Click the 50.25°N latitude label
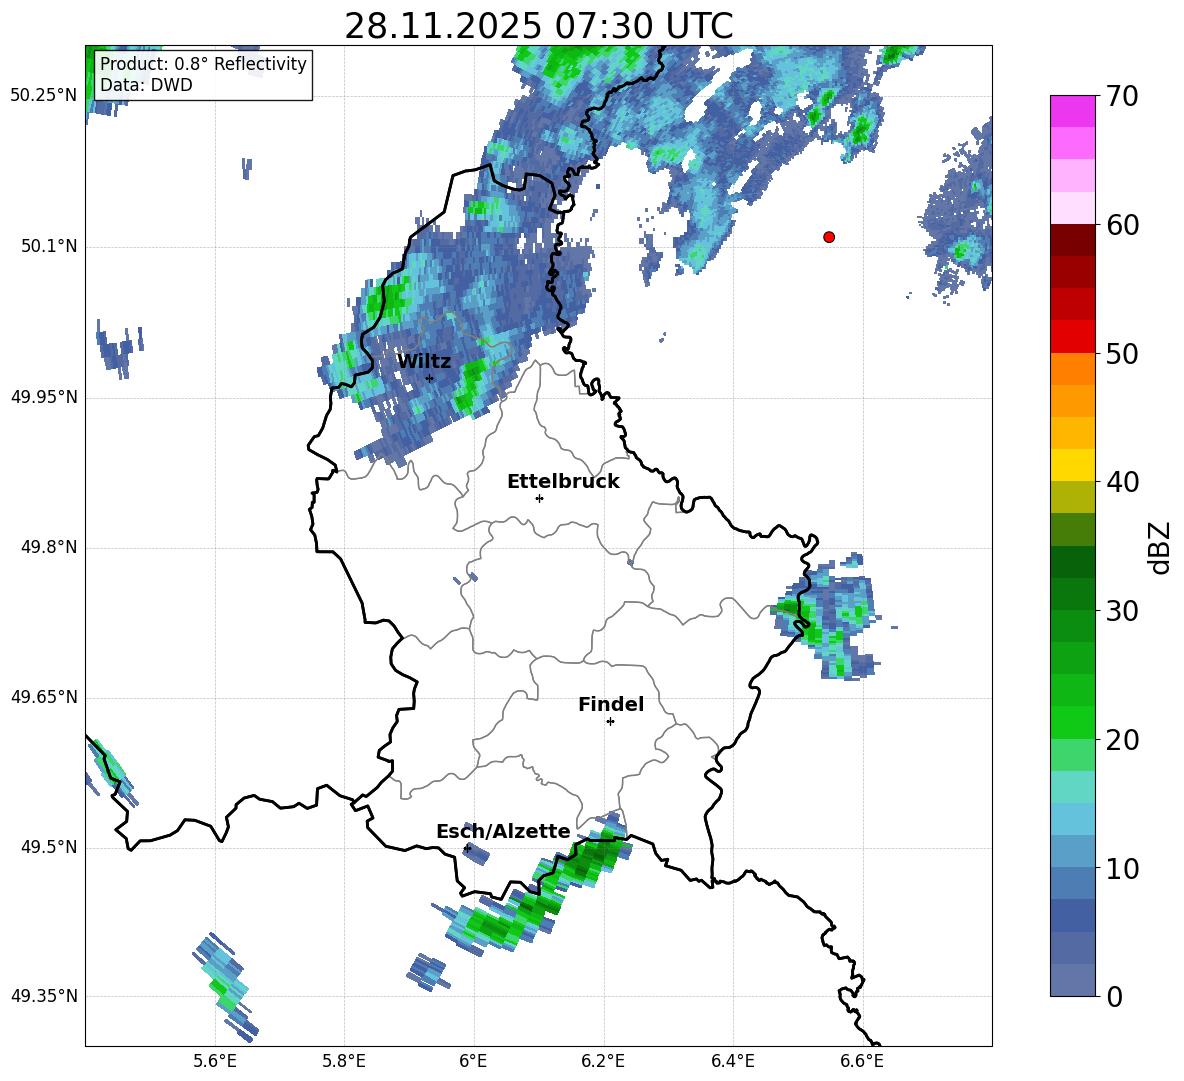The height and width of the screenshot is (1081, 1184). 44,96
